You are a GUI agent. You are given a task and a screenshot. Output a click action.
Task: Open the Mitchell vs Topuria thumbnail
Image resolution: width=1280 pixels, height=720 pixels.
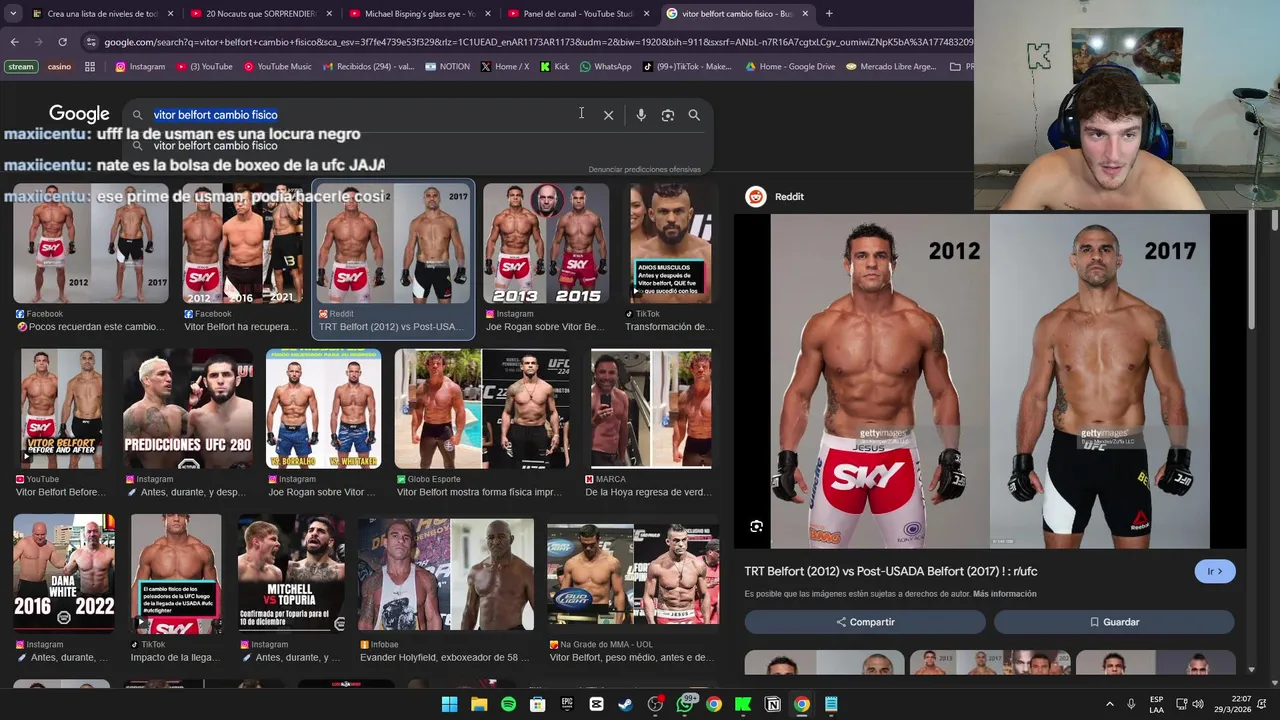point(291,573)
